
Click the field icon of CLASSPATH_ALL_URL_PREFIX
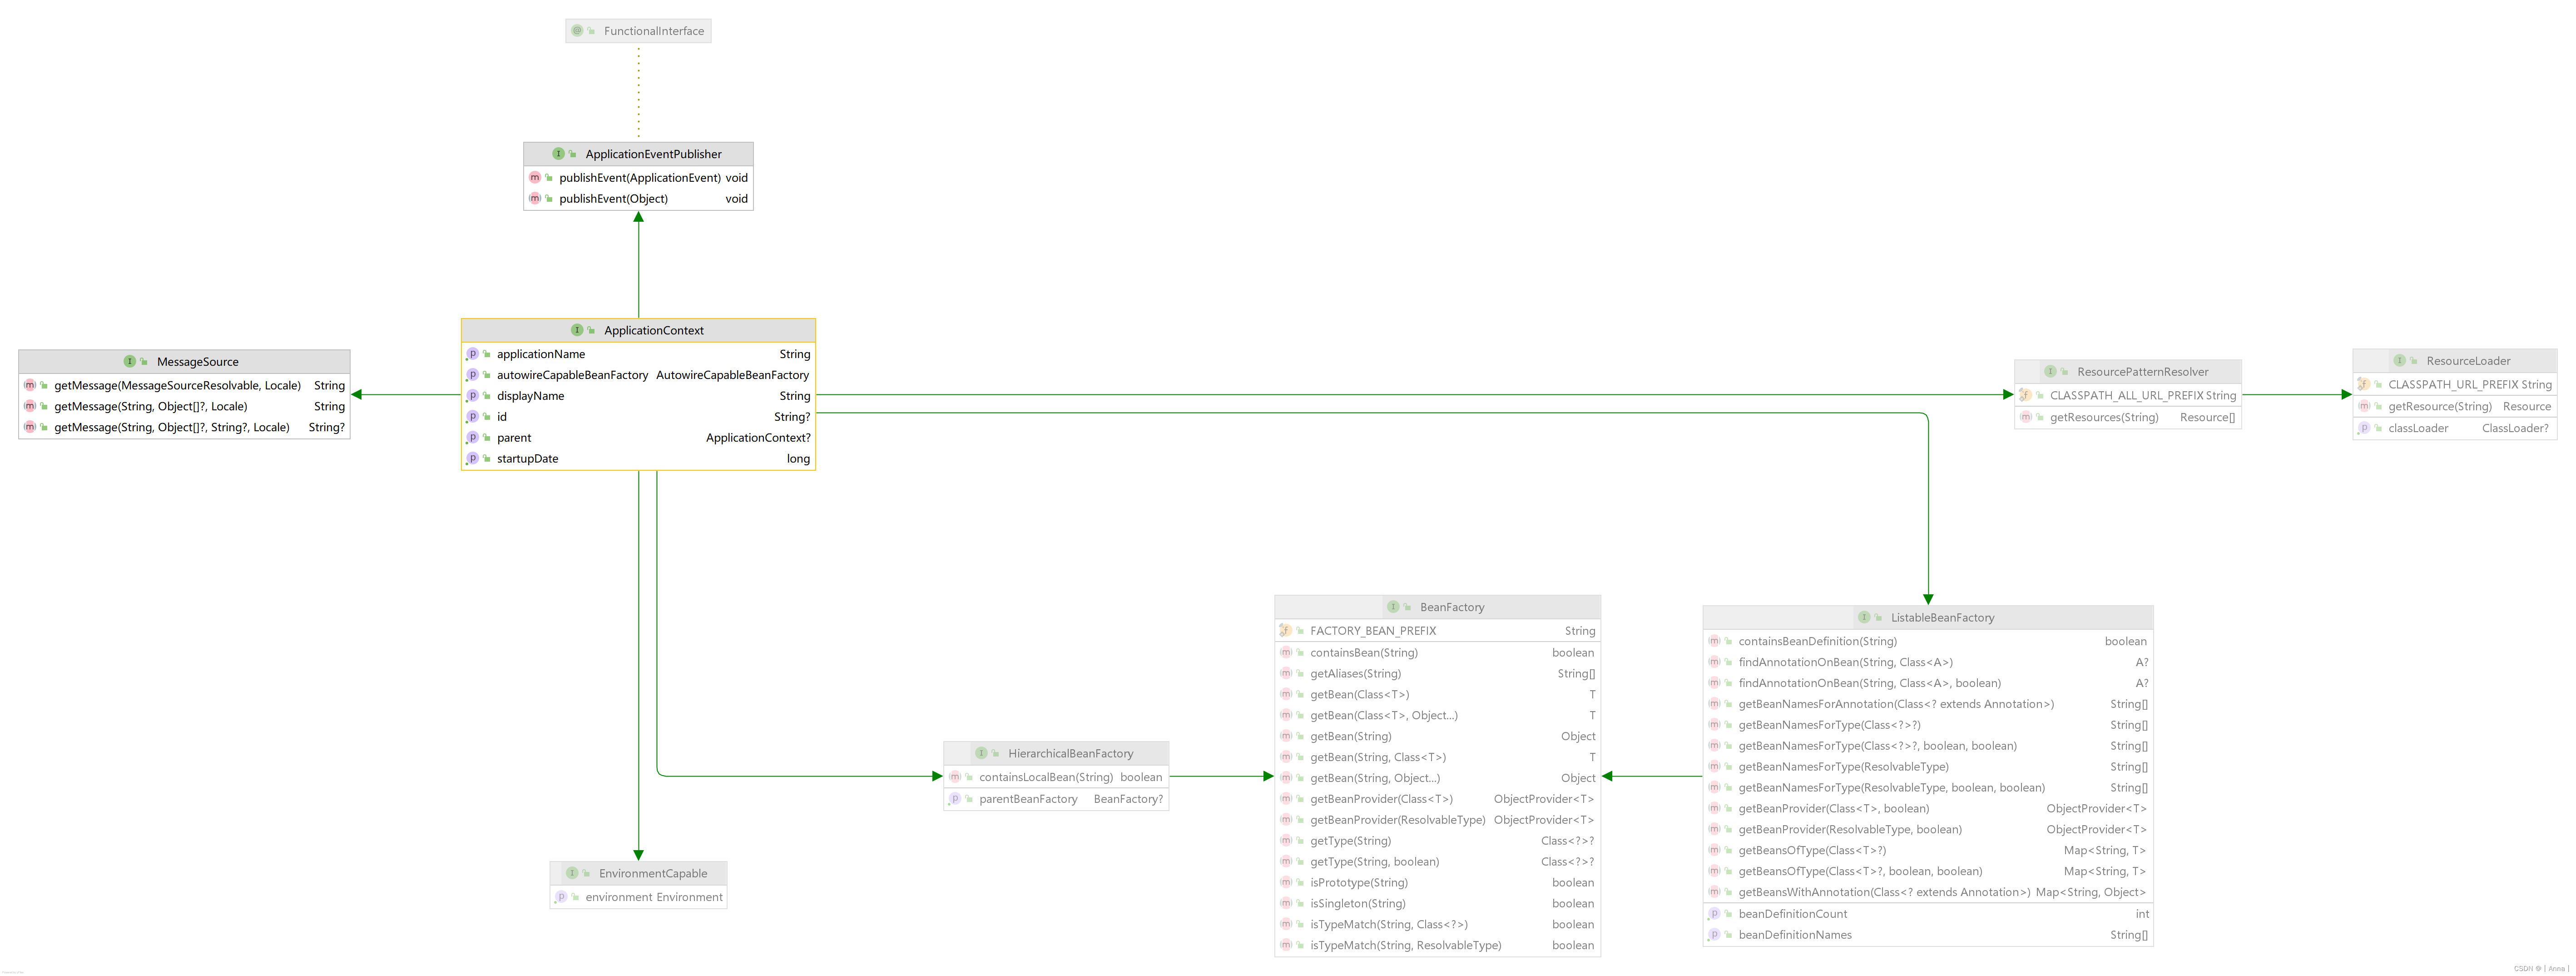click(x=2026, y=395)
